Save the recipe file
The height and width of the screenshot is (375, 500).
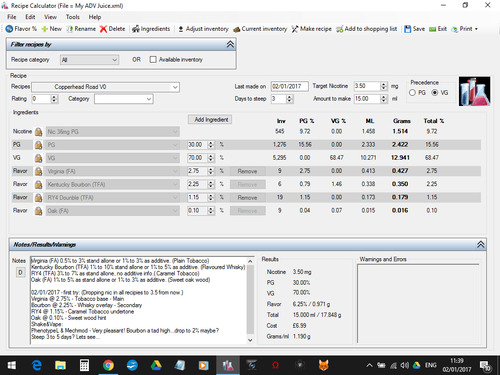[414, 29]
